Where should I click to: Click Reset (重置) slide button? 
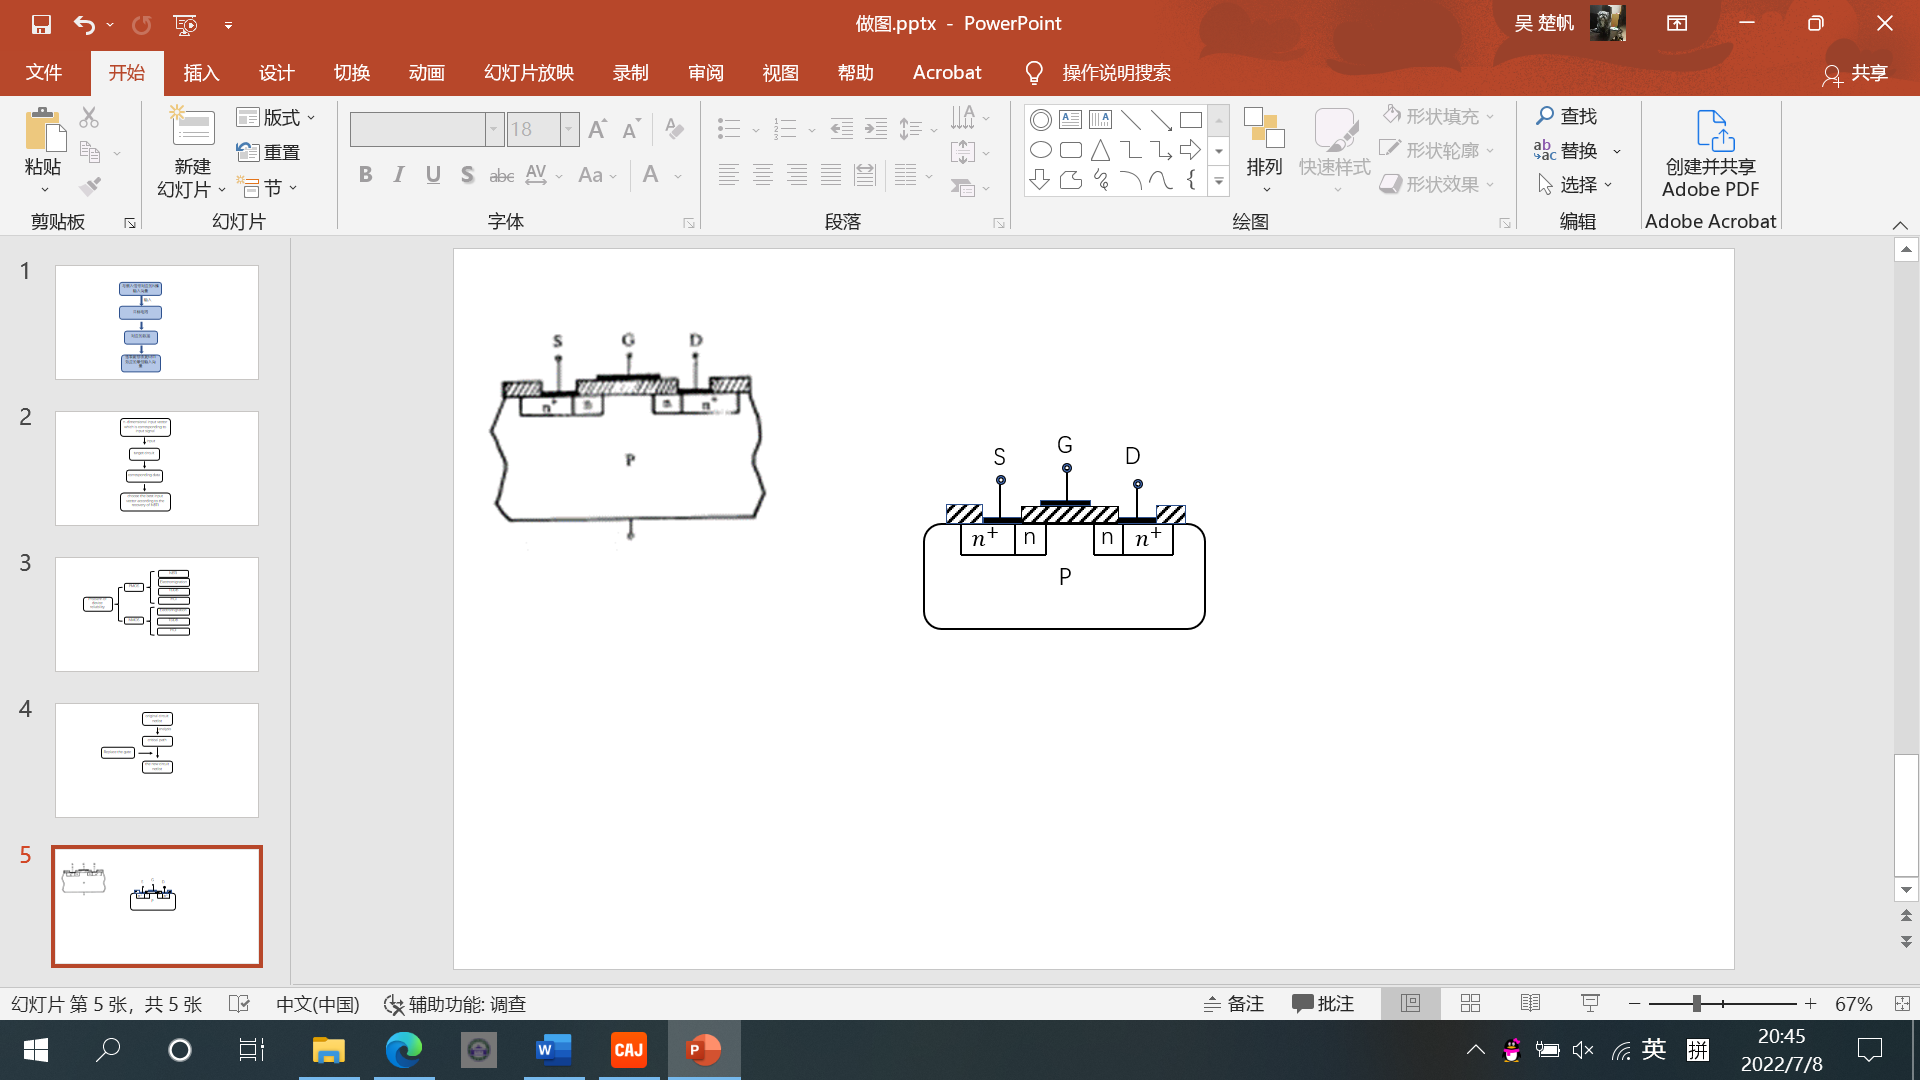pyautogui.click(x=269, y=152)
